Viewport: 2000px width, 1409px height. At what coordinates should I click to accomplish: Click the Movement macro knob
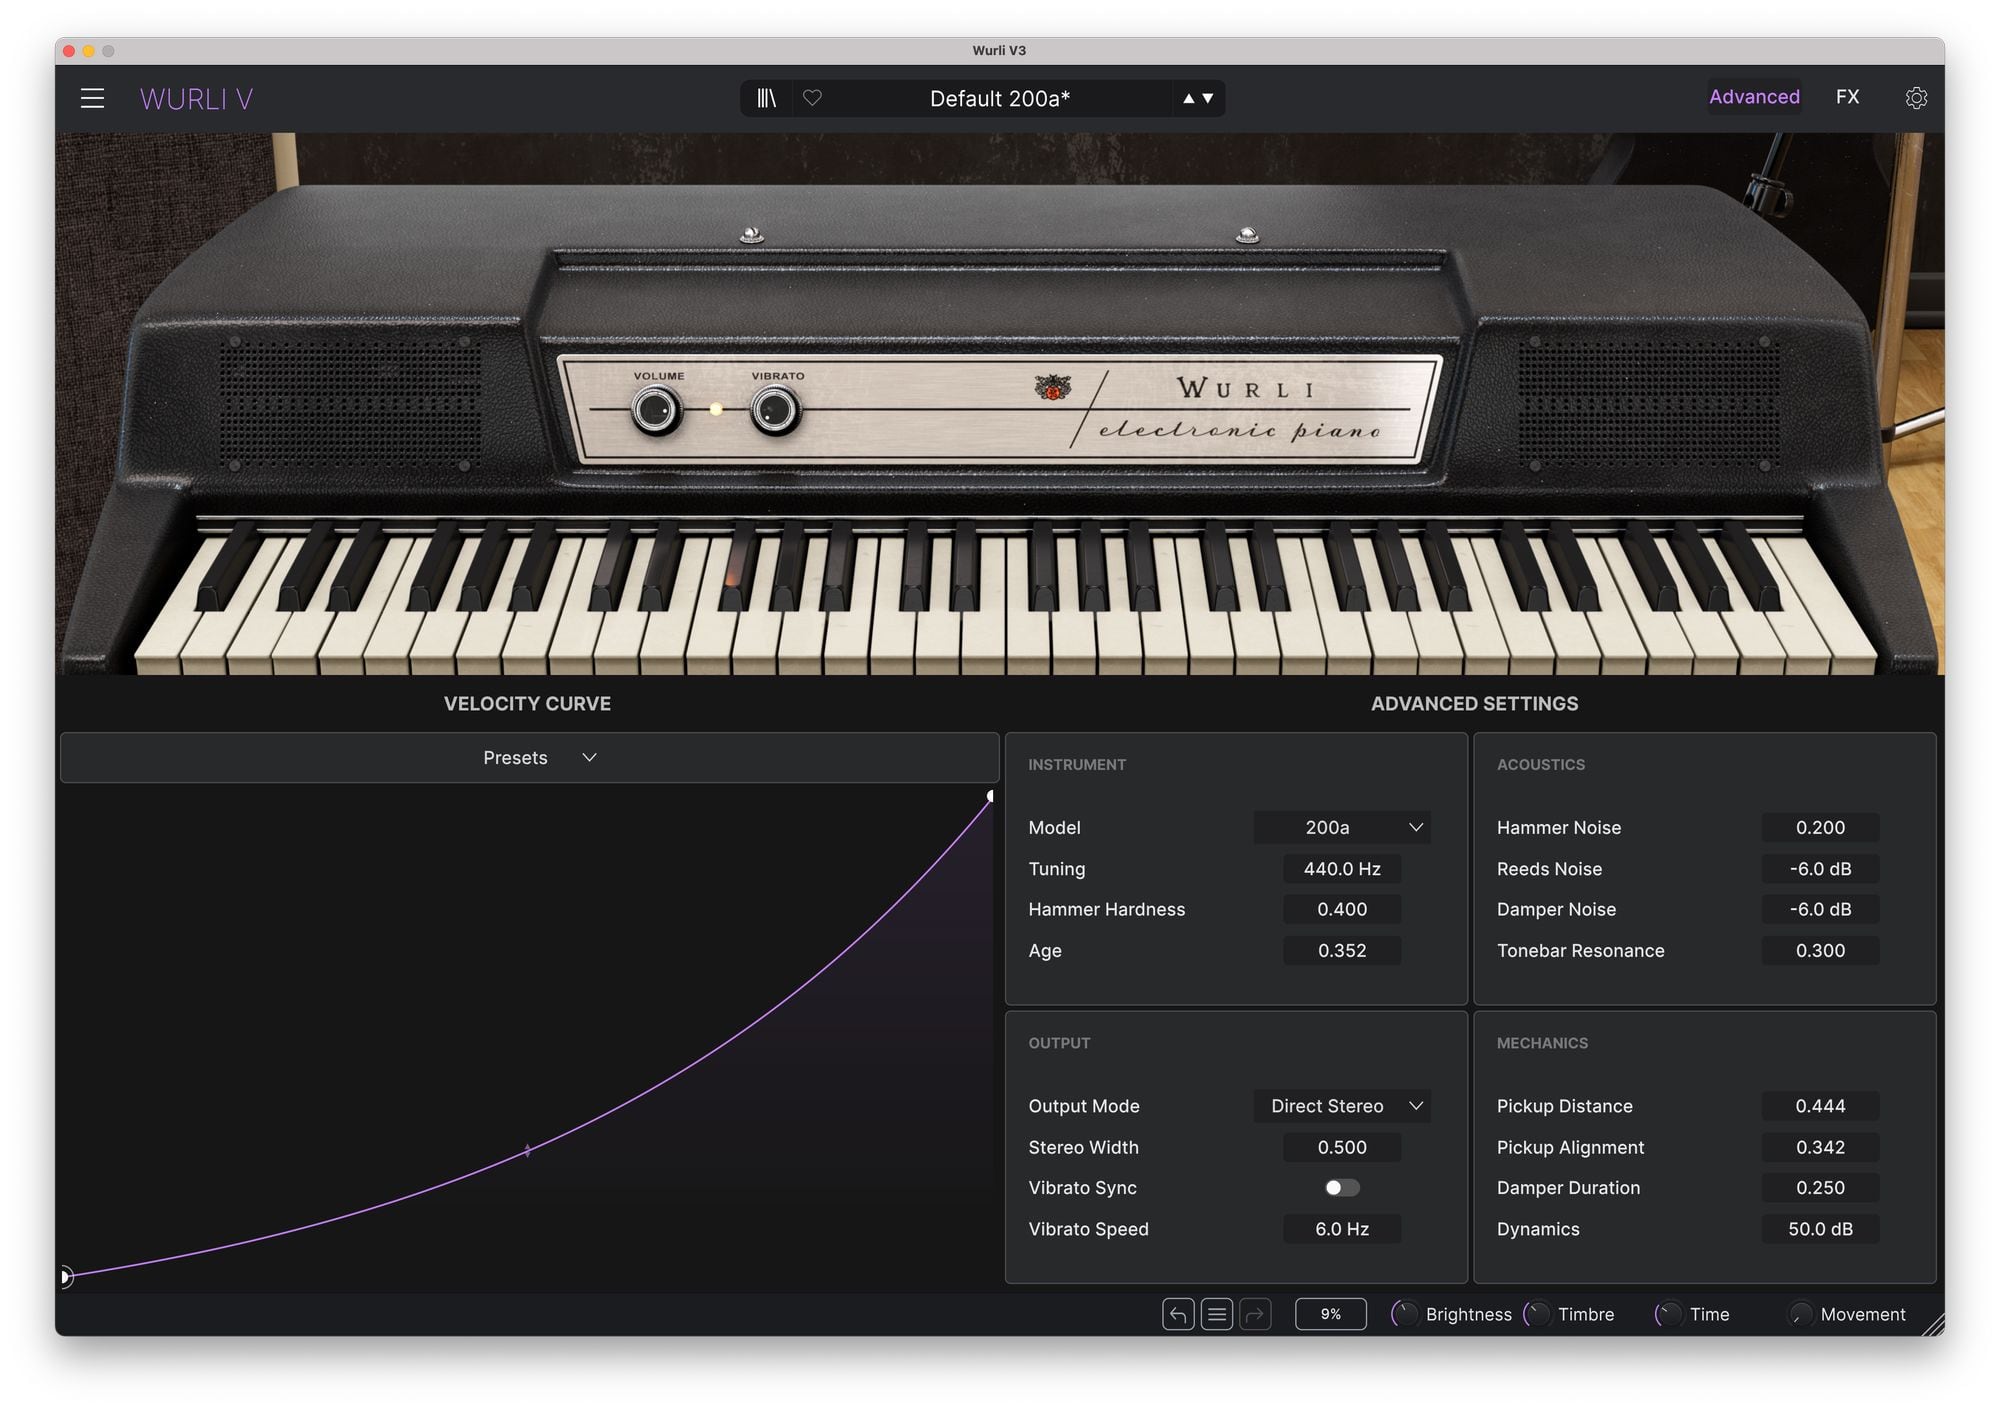[1800, 1314]
